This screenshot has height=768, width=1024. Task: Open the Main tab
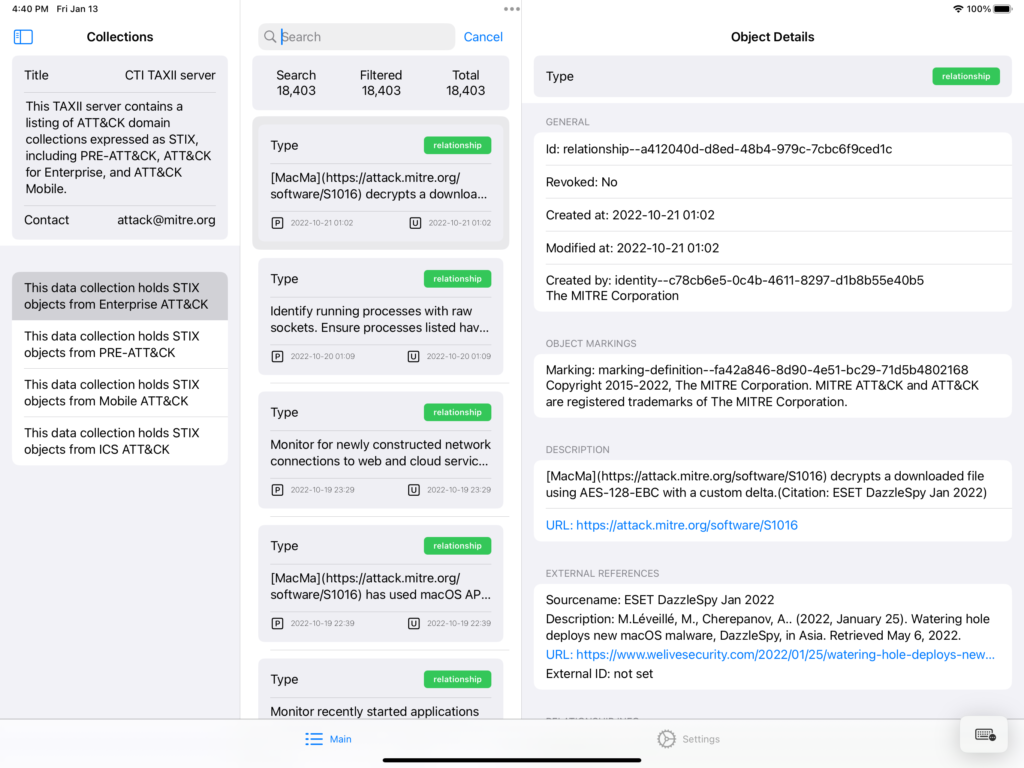pyautogui.click(x=329, y=739)
